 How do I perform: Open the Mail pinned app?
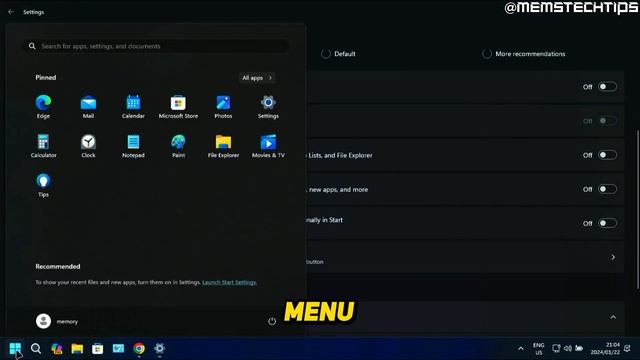tap(88, 106)
